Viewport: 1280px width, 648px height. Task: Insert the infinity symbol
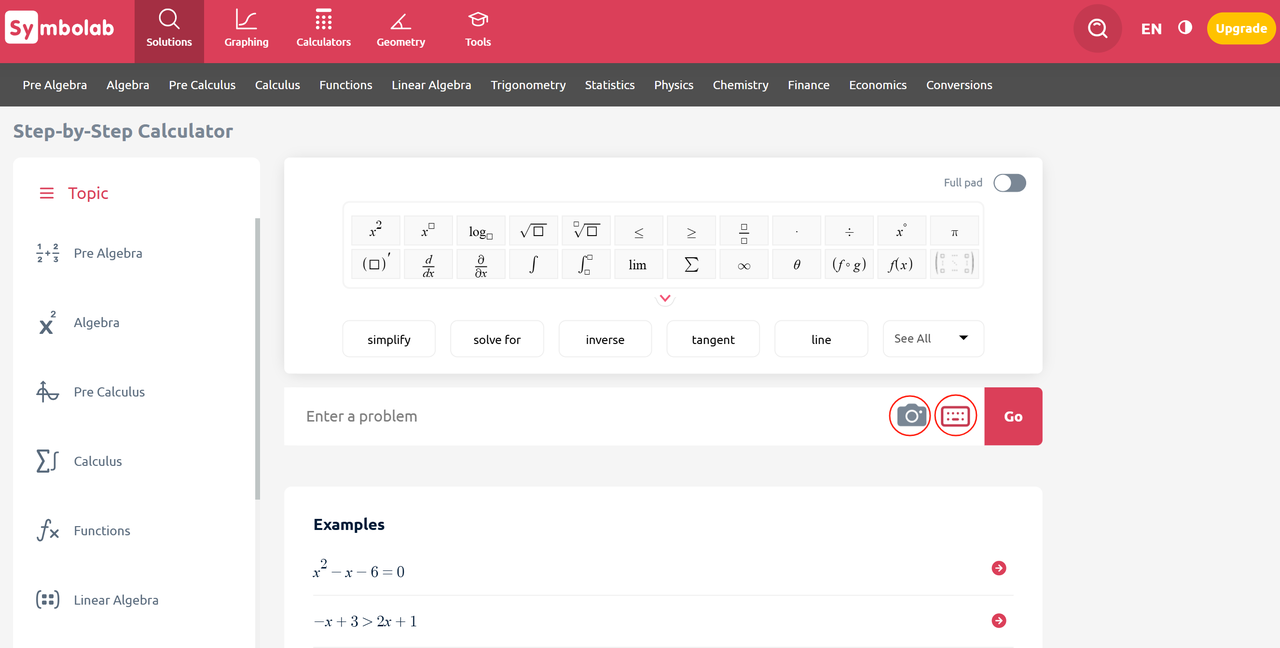pos(744,265)
